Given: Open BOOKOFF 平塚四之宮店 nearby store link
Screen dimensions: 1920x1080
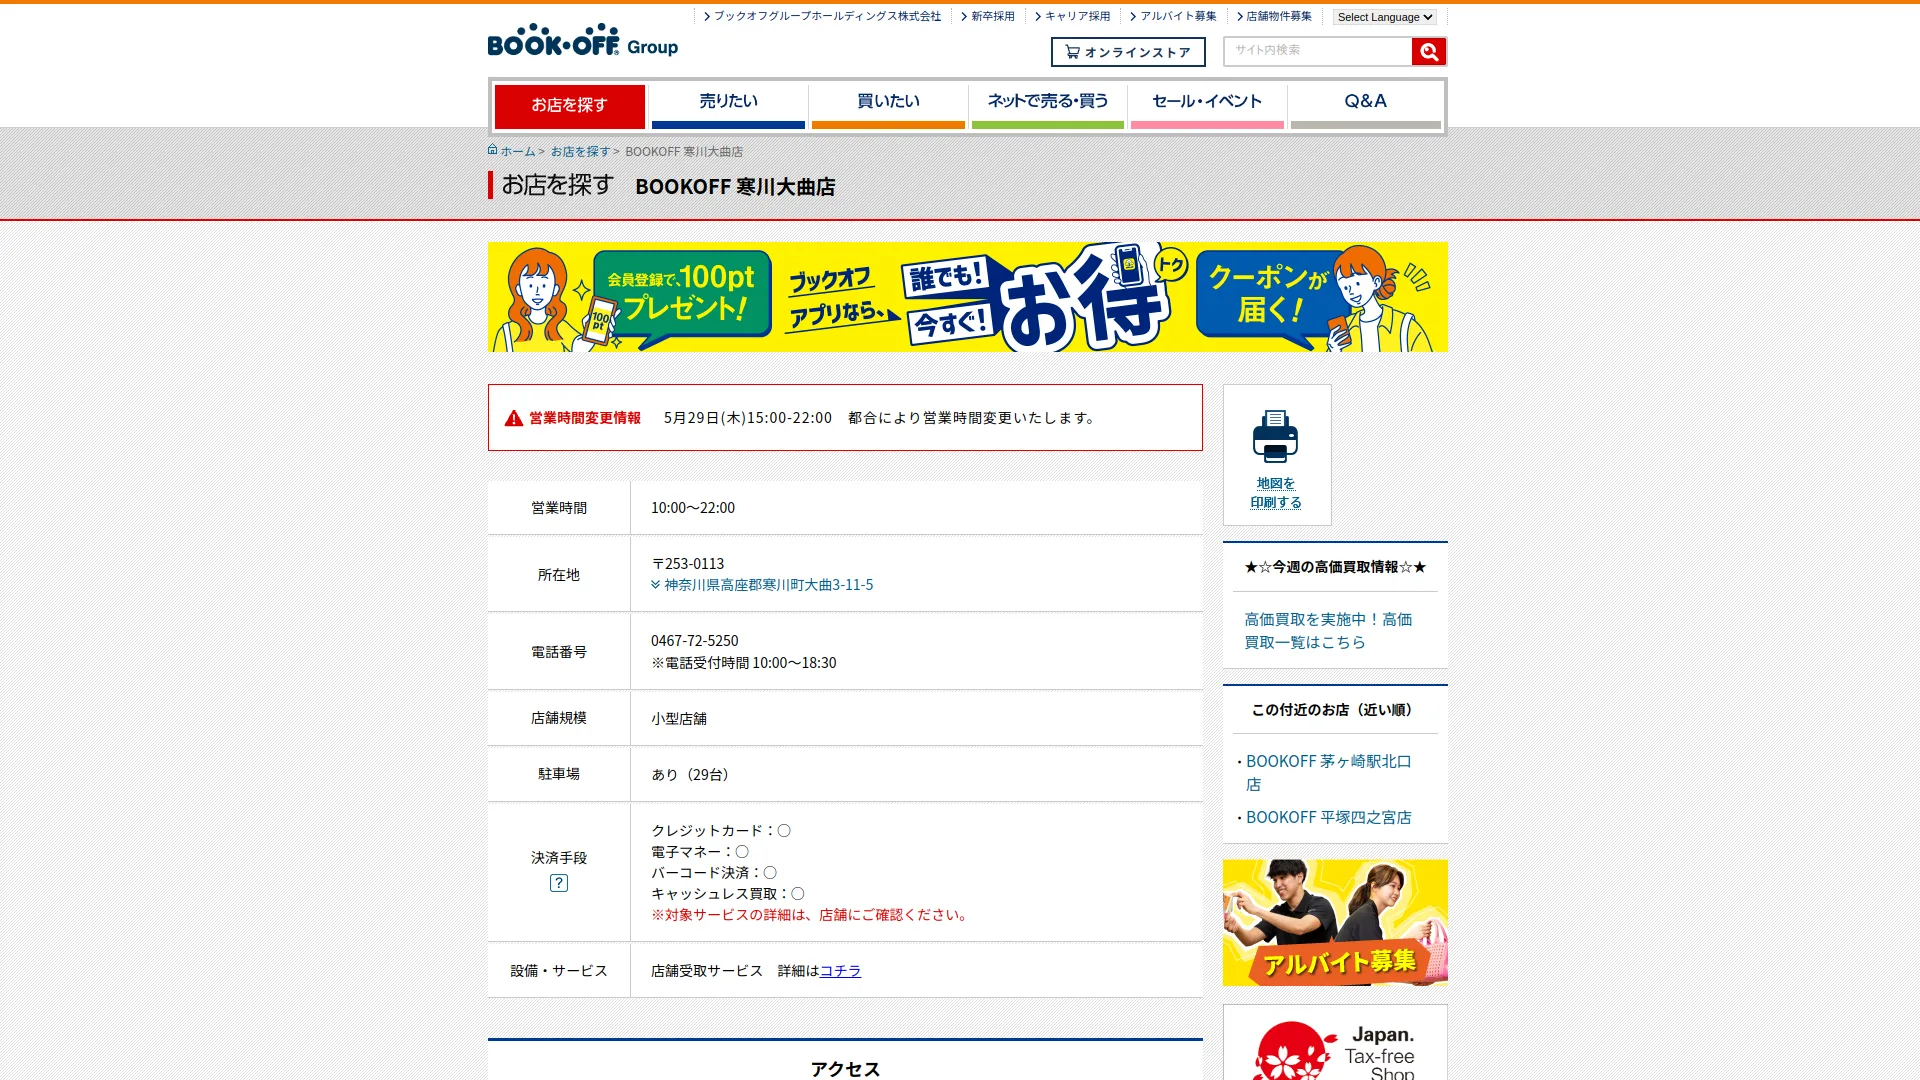Looking at the screenshot, I should pos(1328,818).
